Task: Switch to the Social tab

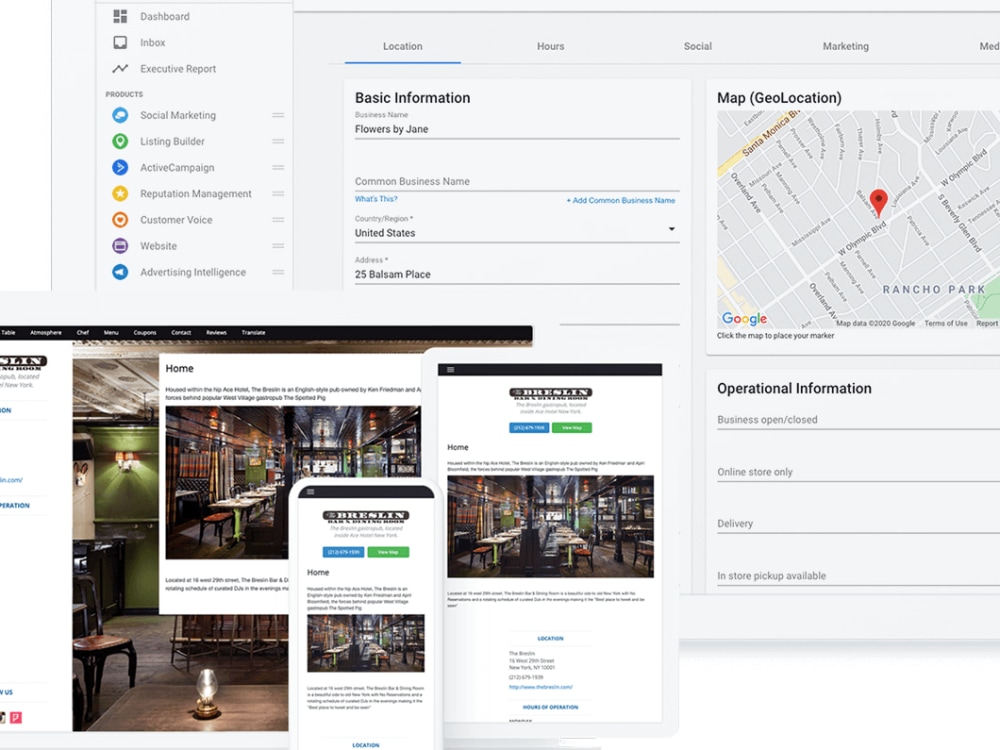Action: 698,46
